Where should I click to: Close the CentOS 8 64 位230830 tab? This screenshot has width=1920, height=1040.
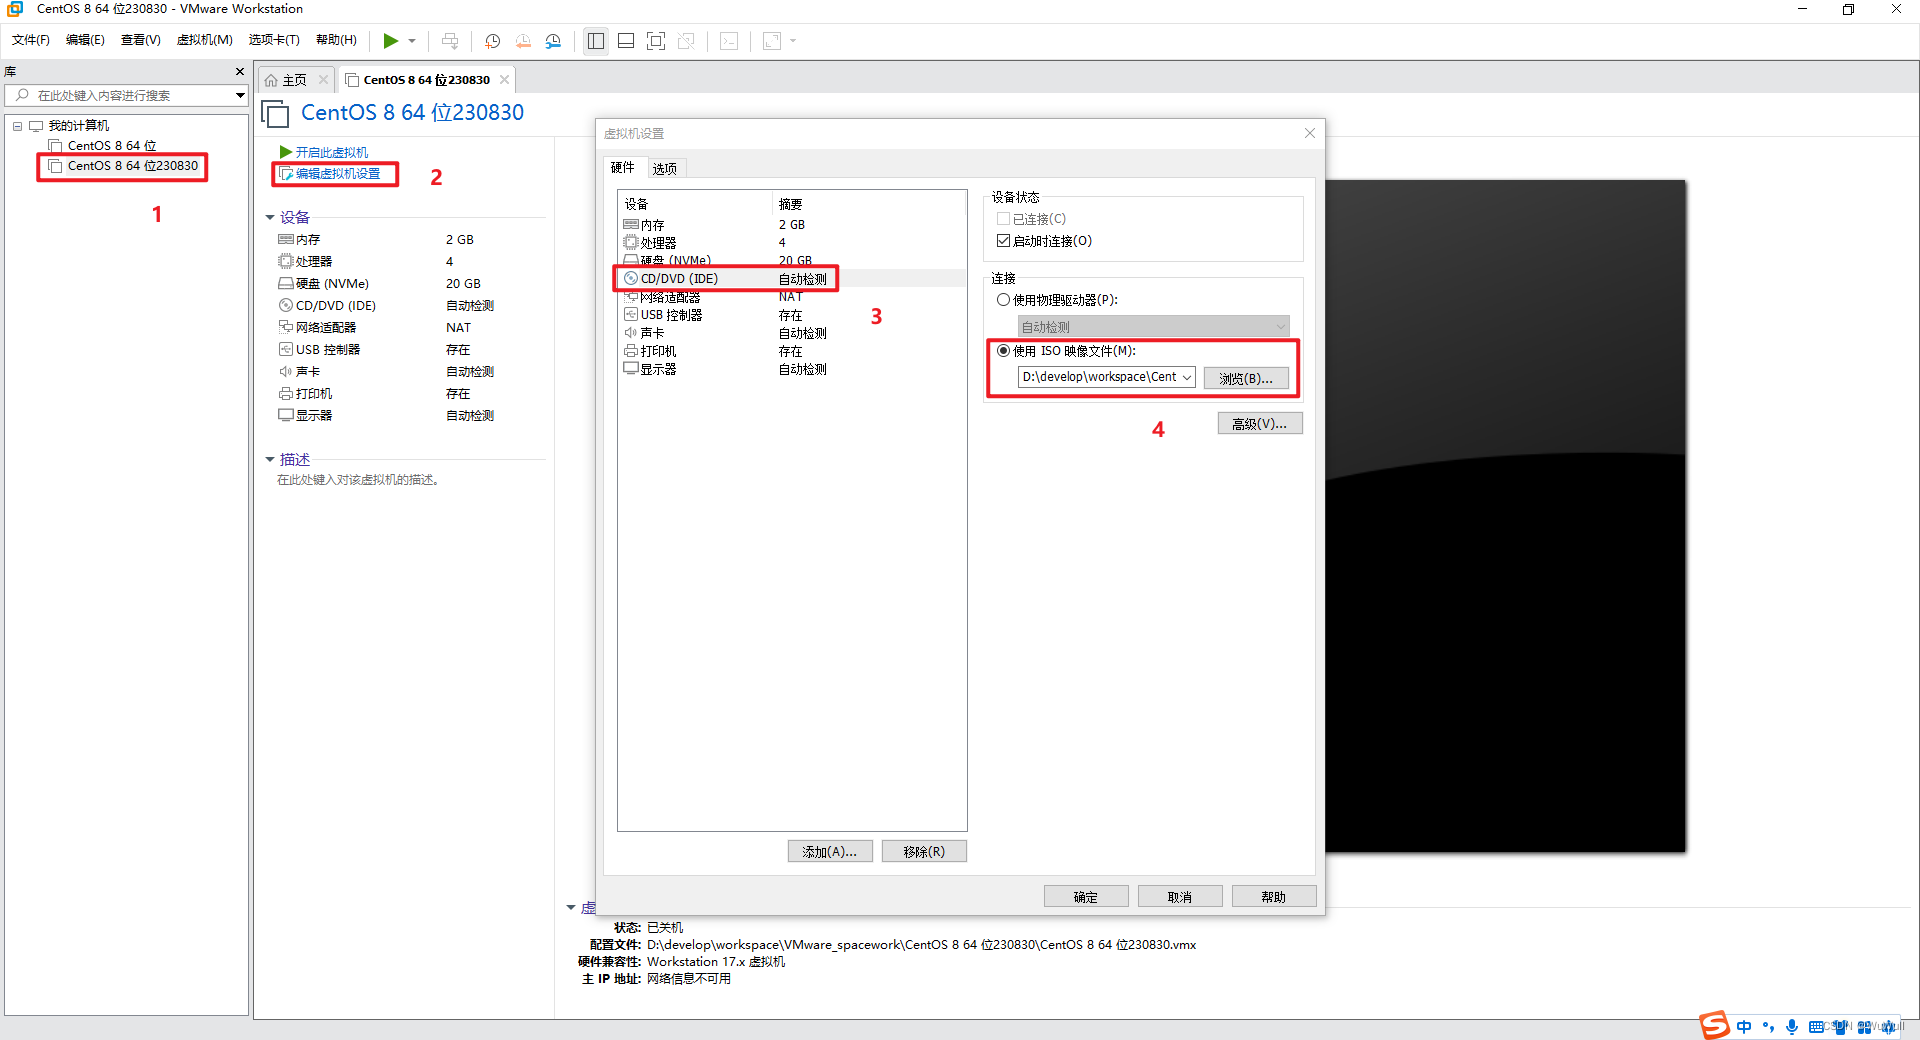pos(505,80)
